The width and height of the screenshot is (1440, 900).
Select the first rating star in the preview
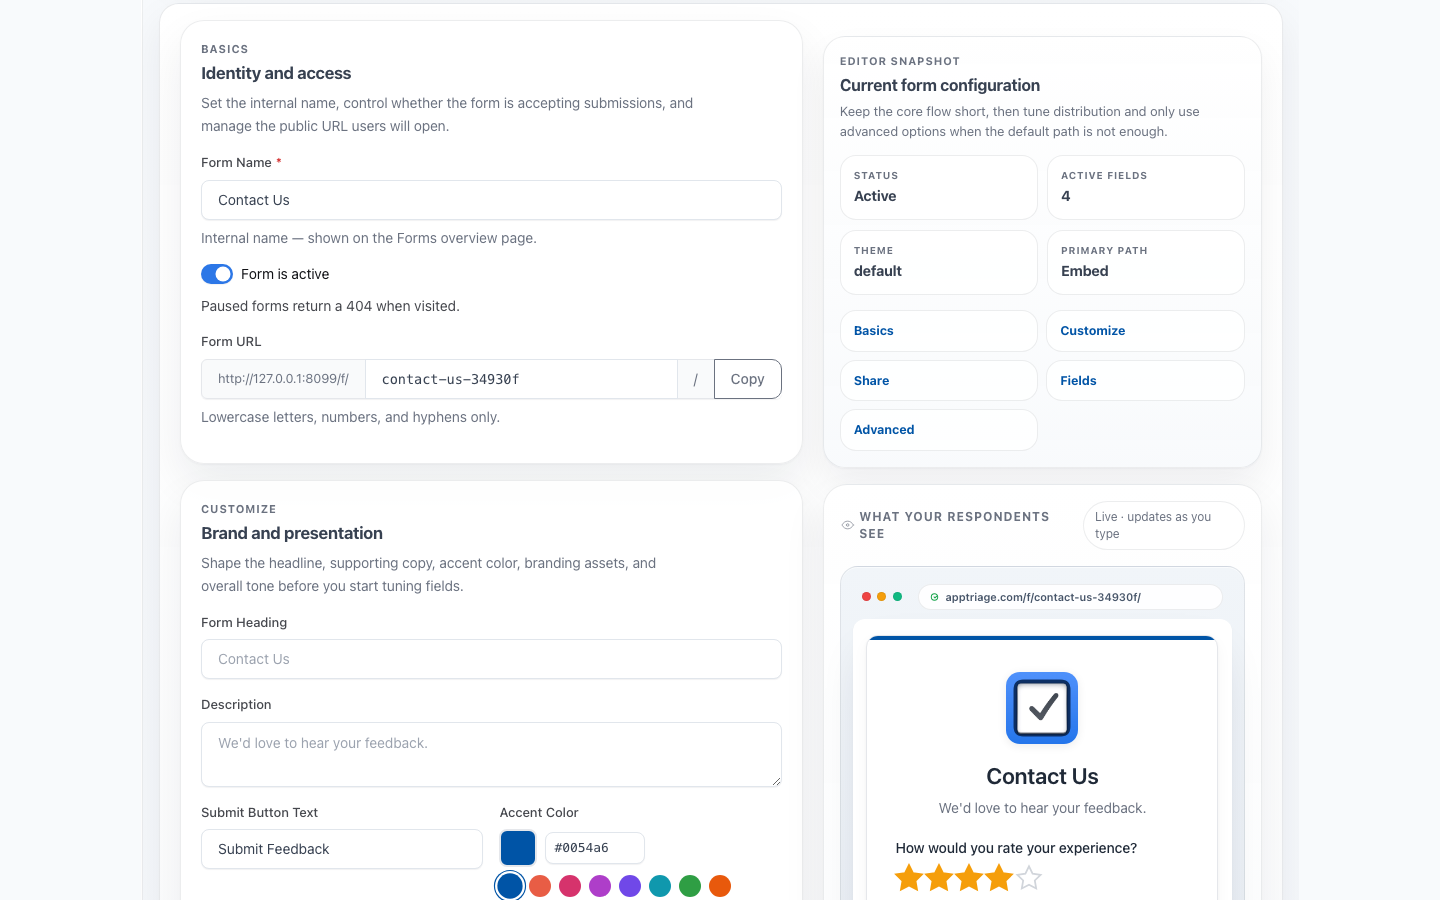click(909, 878)
